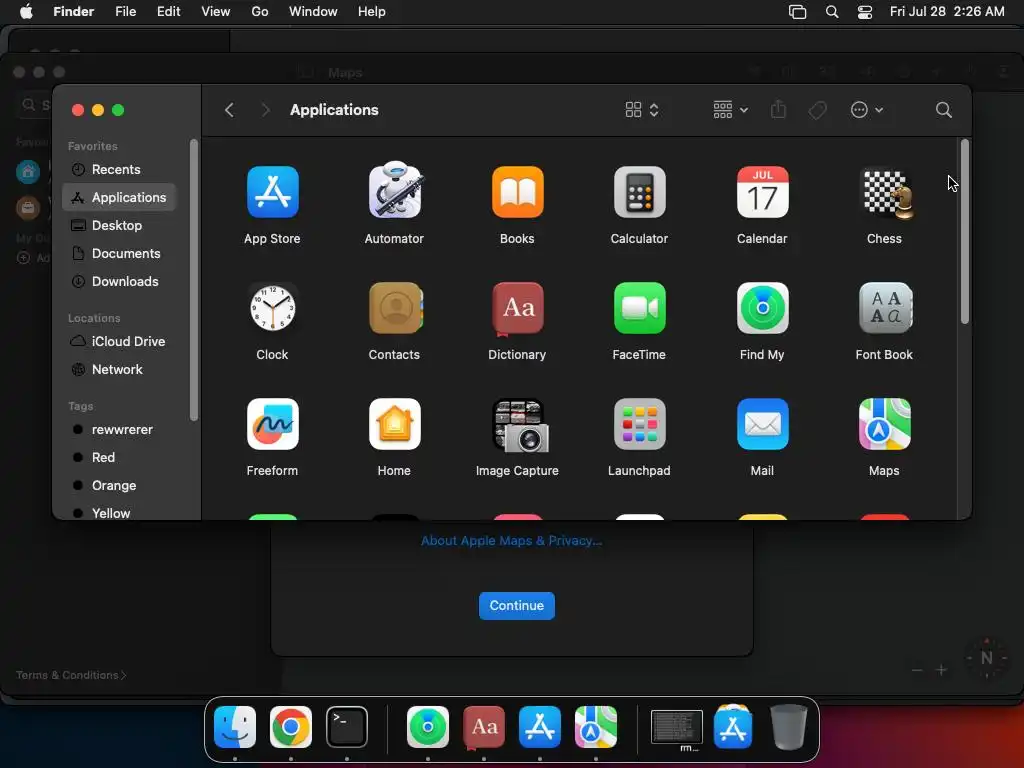Open the App Store application icon
Image resolution: width=1024 pixels, height=768 pixels.
click(272, 192)
